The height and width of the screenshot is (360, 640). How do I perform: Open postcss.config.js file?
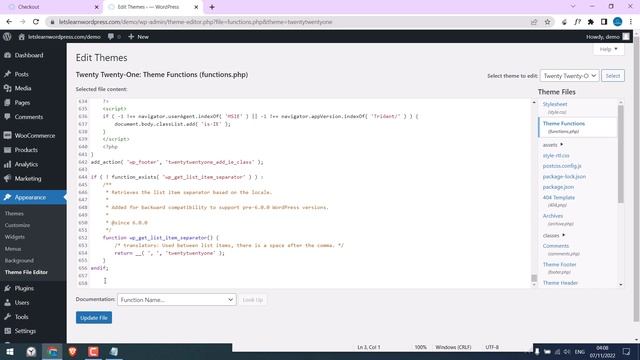562,166
